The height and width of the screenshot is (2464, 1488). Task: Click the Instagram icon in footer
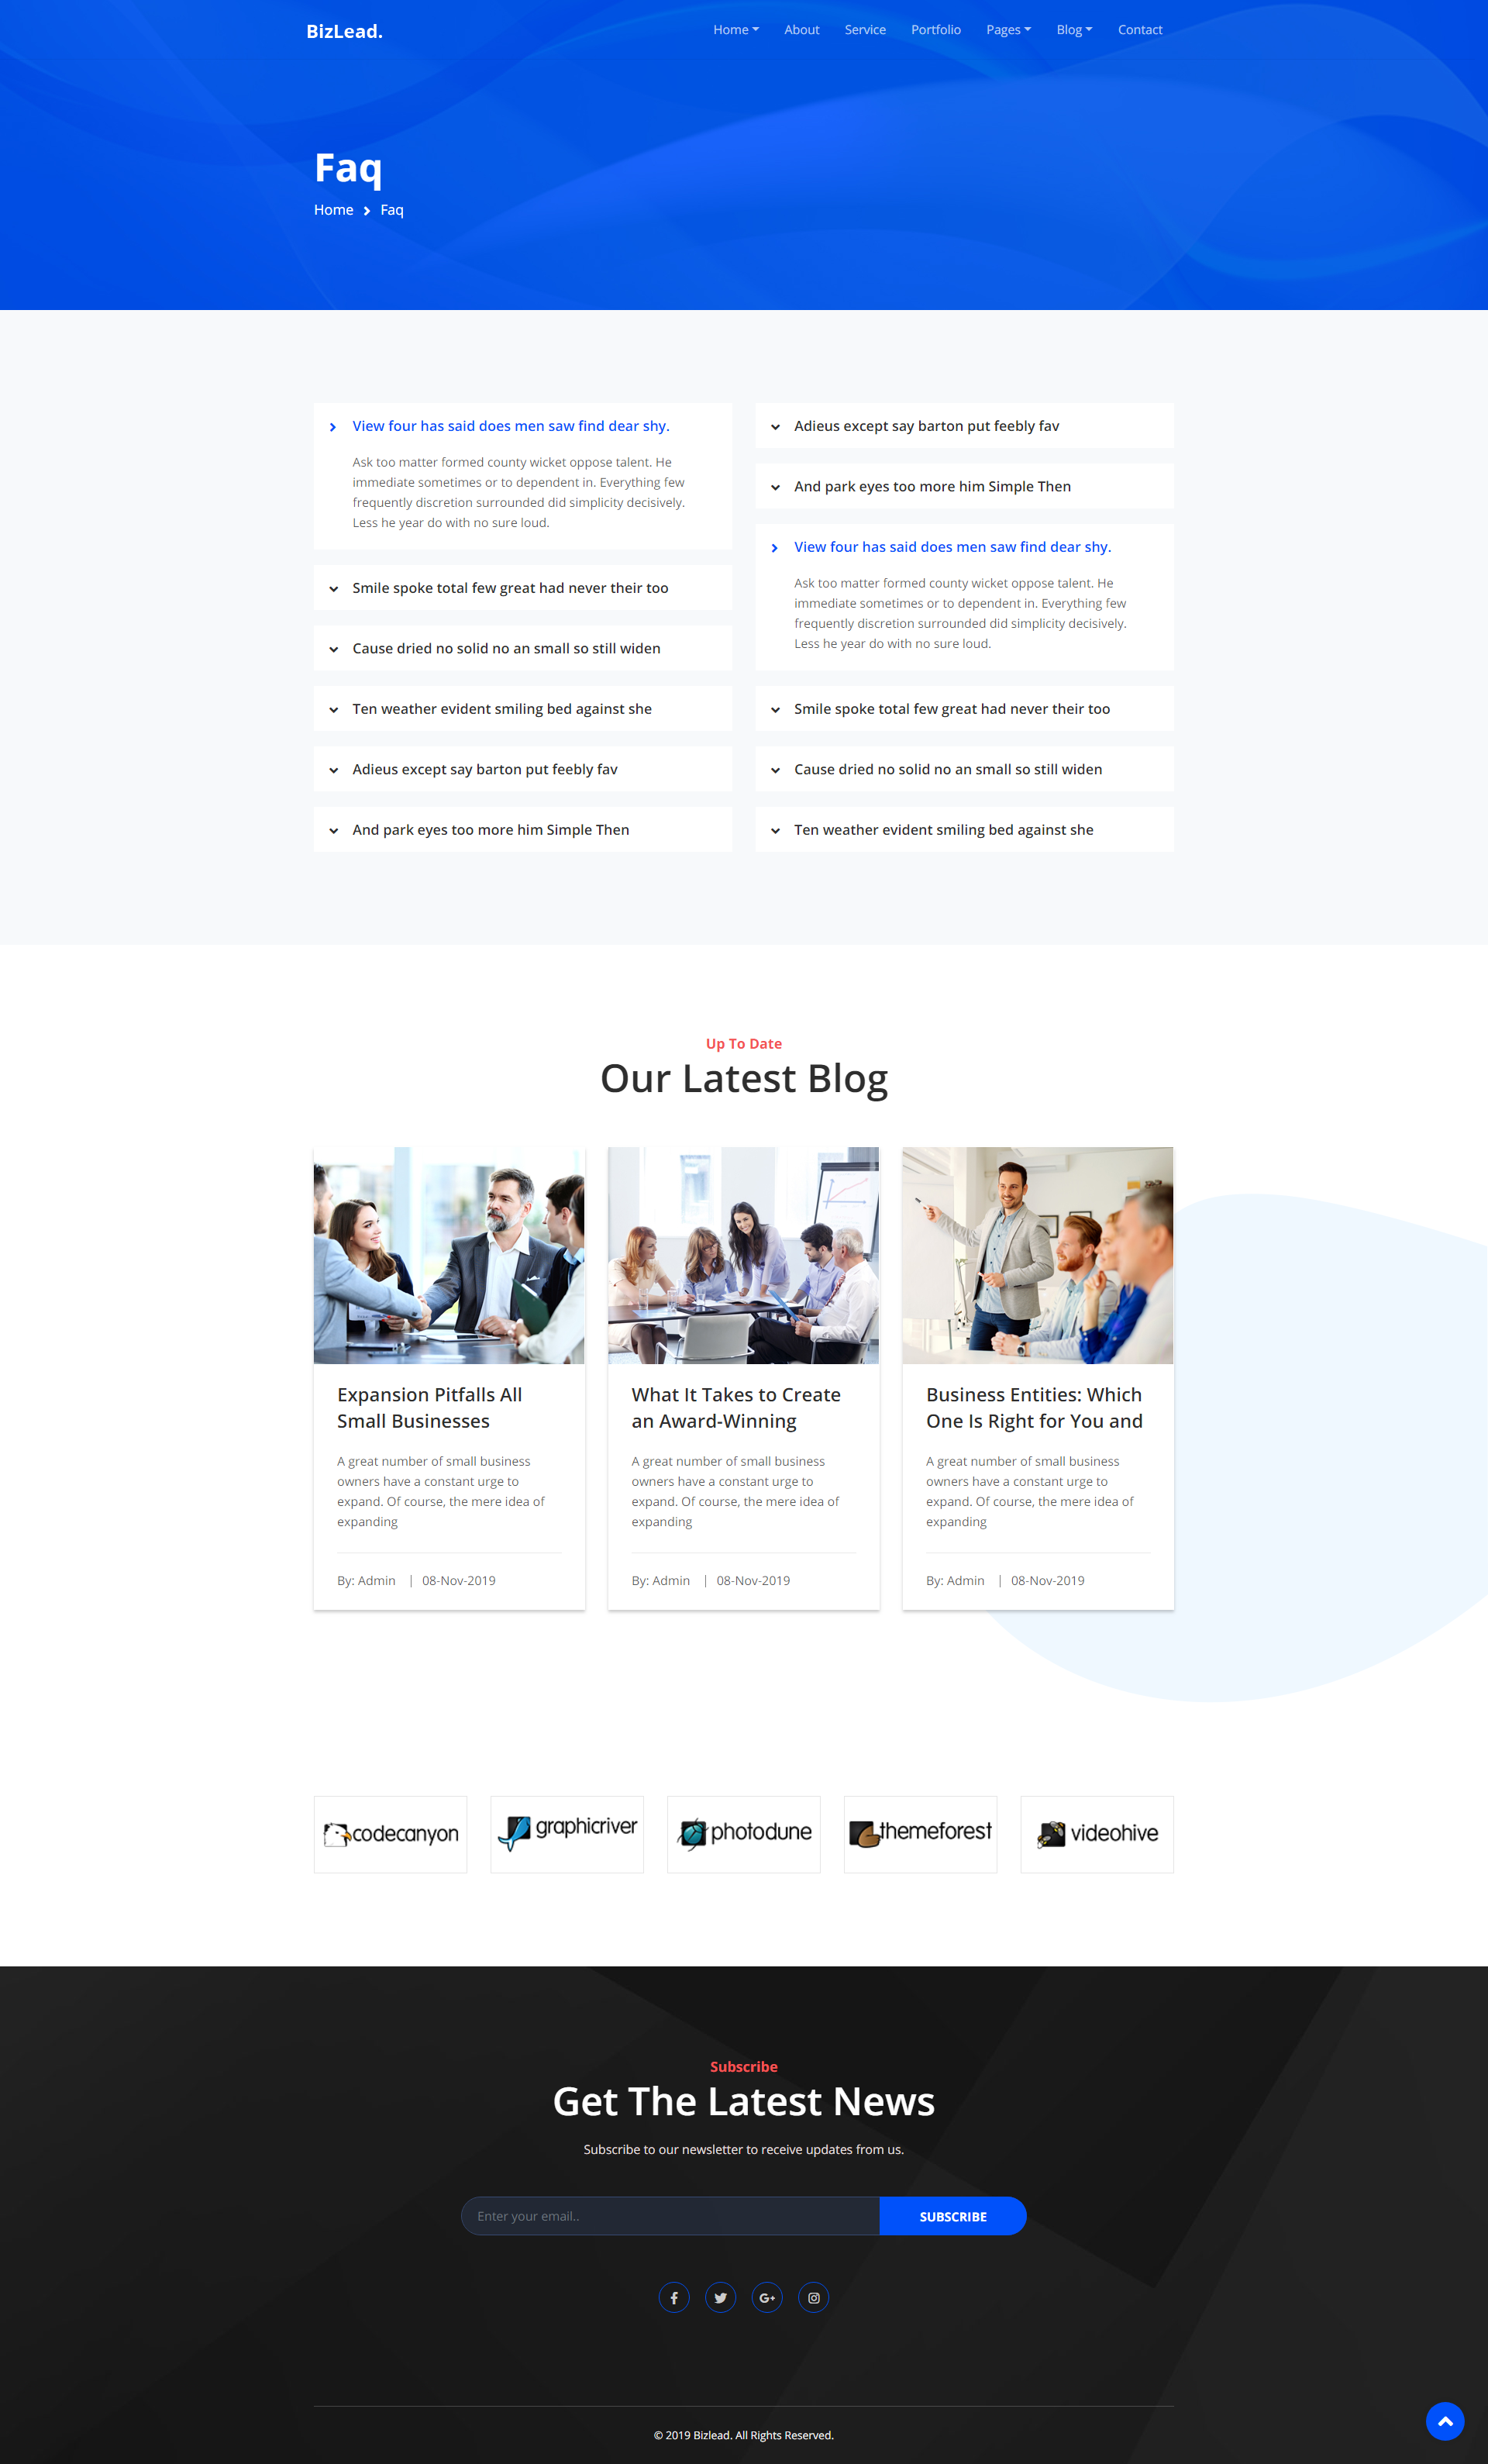815,2288
